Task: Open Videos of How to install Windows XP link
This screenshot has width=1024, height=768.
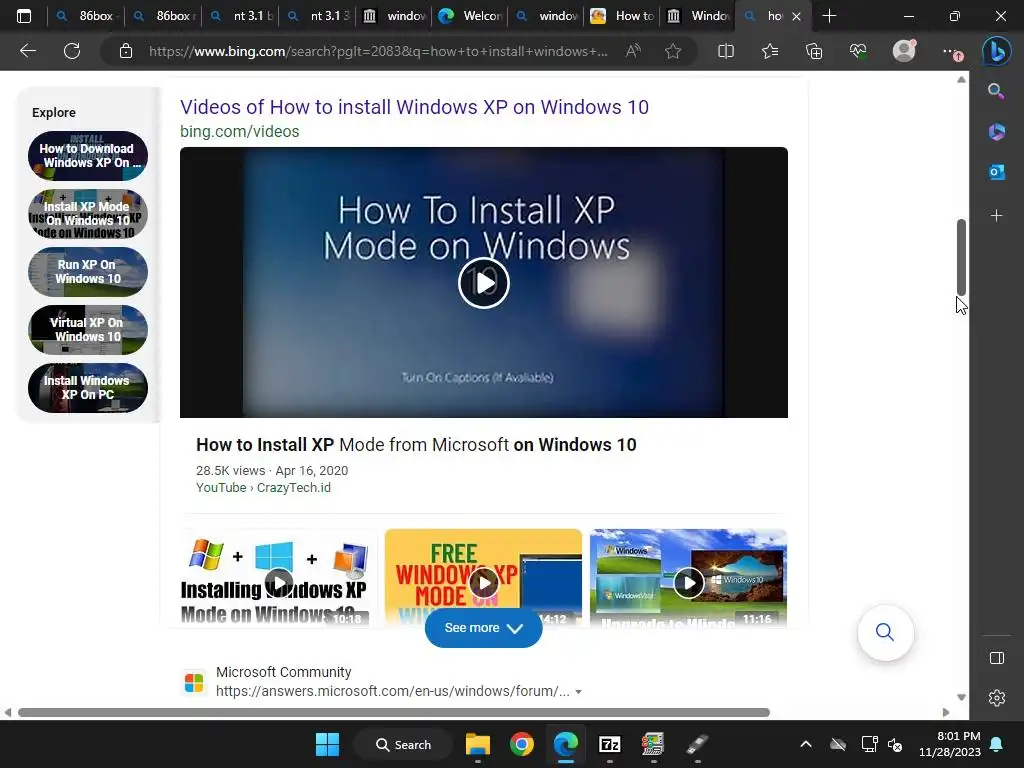Action: tap(414, 106)
